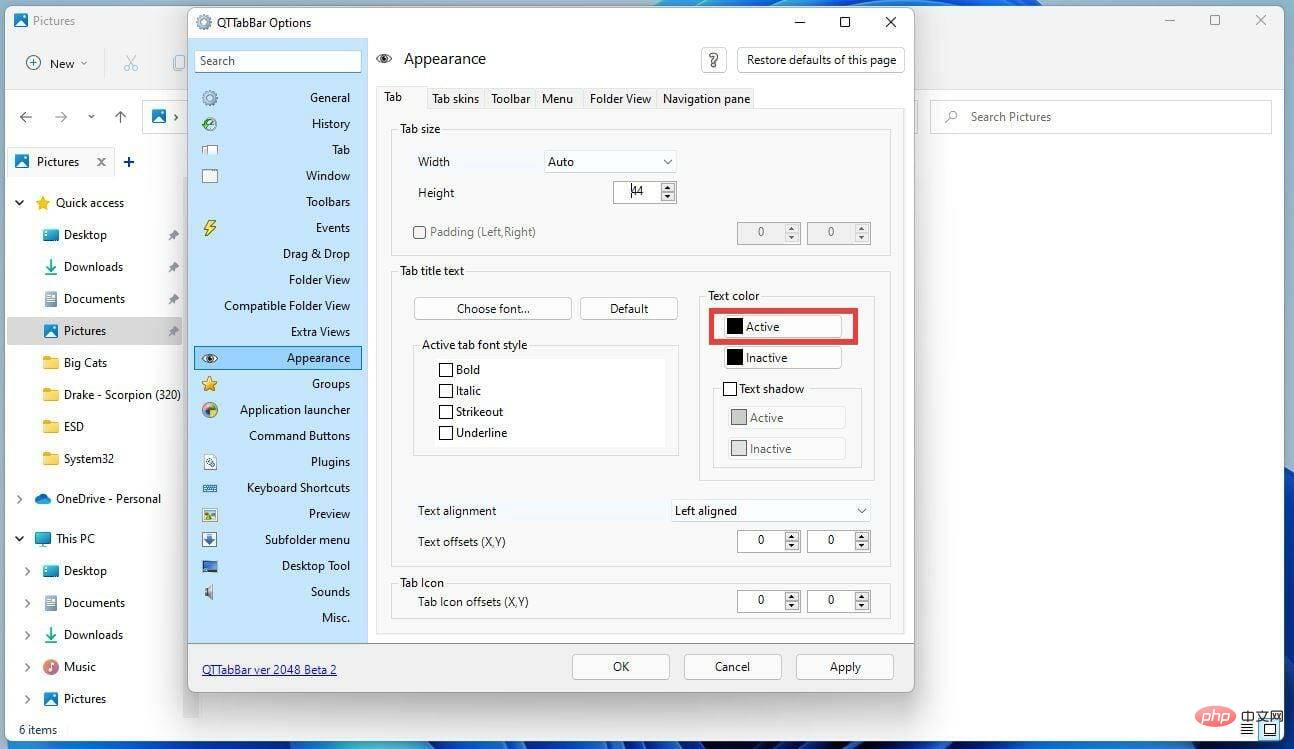Toggle the Padding (Left,Right) checkbox
Image resolution: width=1294 pixels, height=749 pixels.
[x=420, y=232]
